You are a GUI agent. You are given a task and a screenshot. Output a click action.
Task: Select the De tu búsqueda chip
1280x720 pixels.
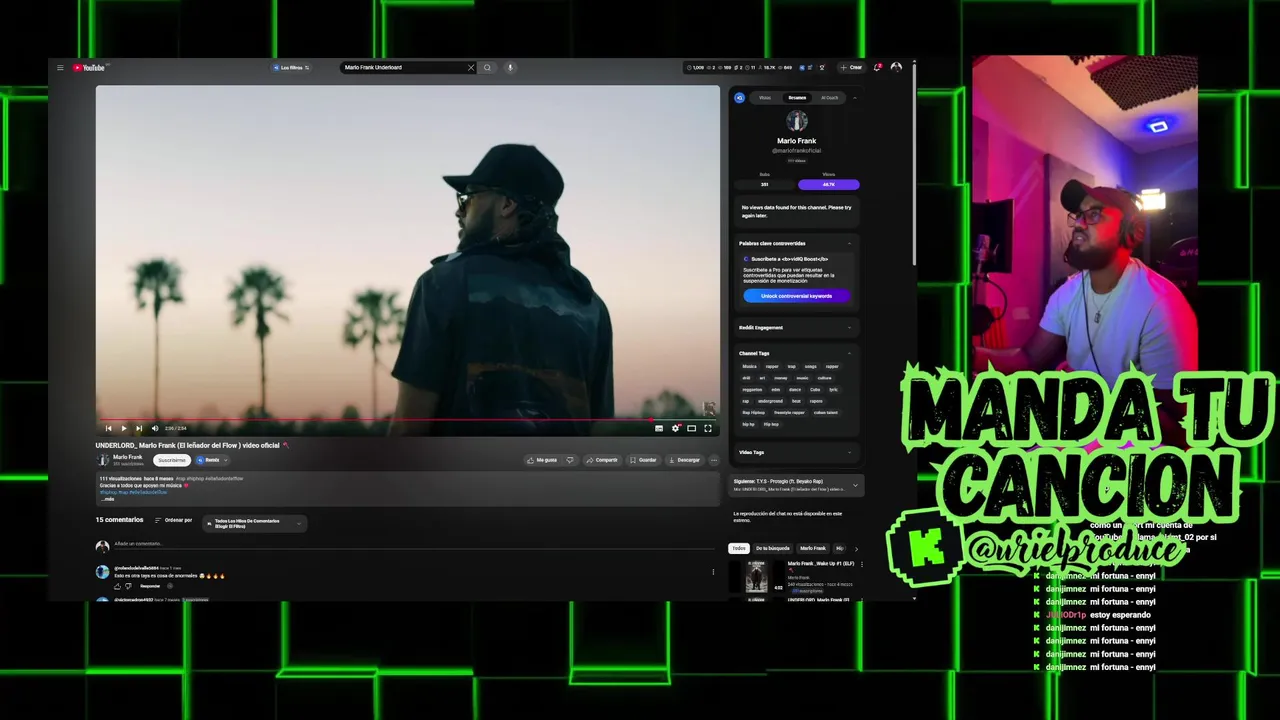coord(772,548)
